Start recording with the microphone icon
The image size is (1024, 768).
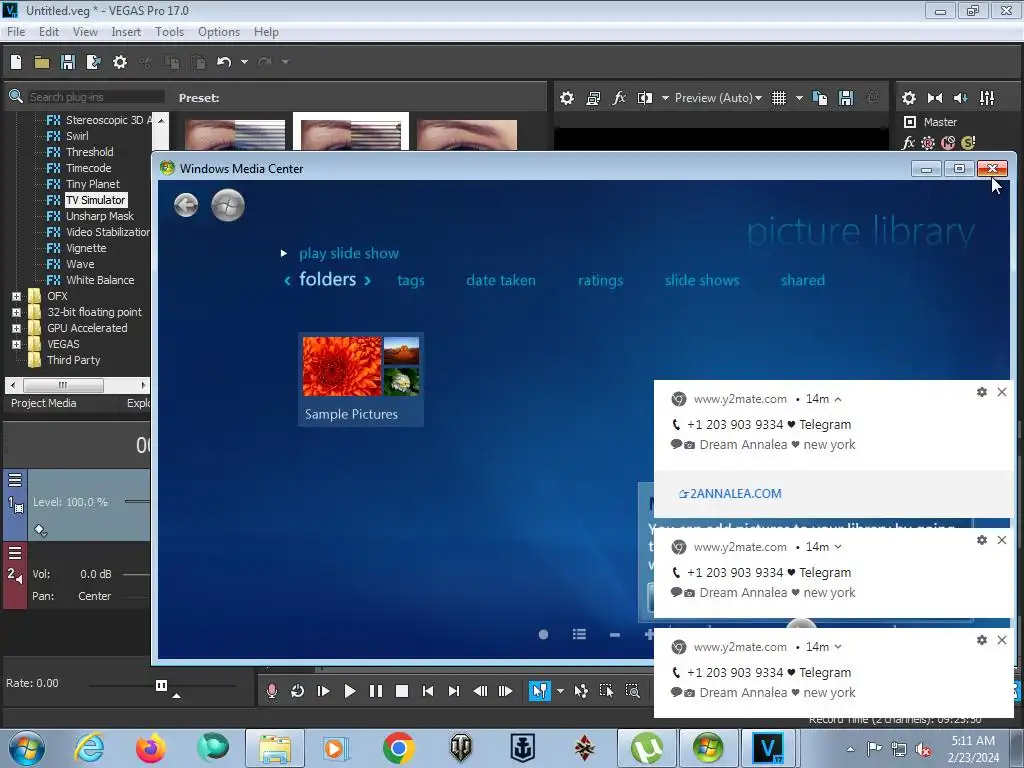tap(272, 691)
